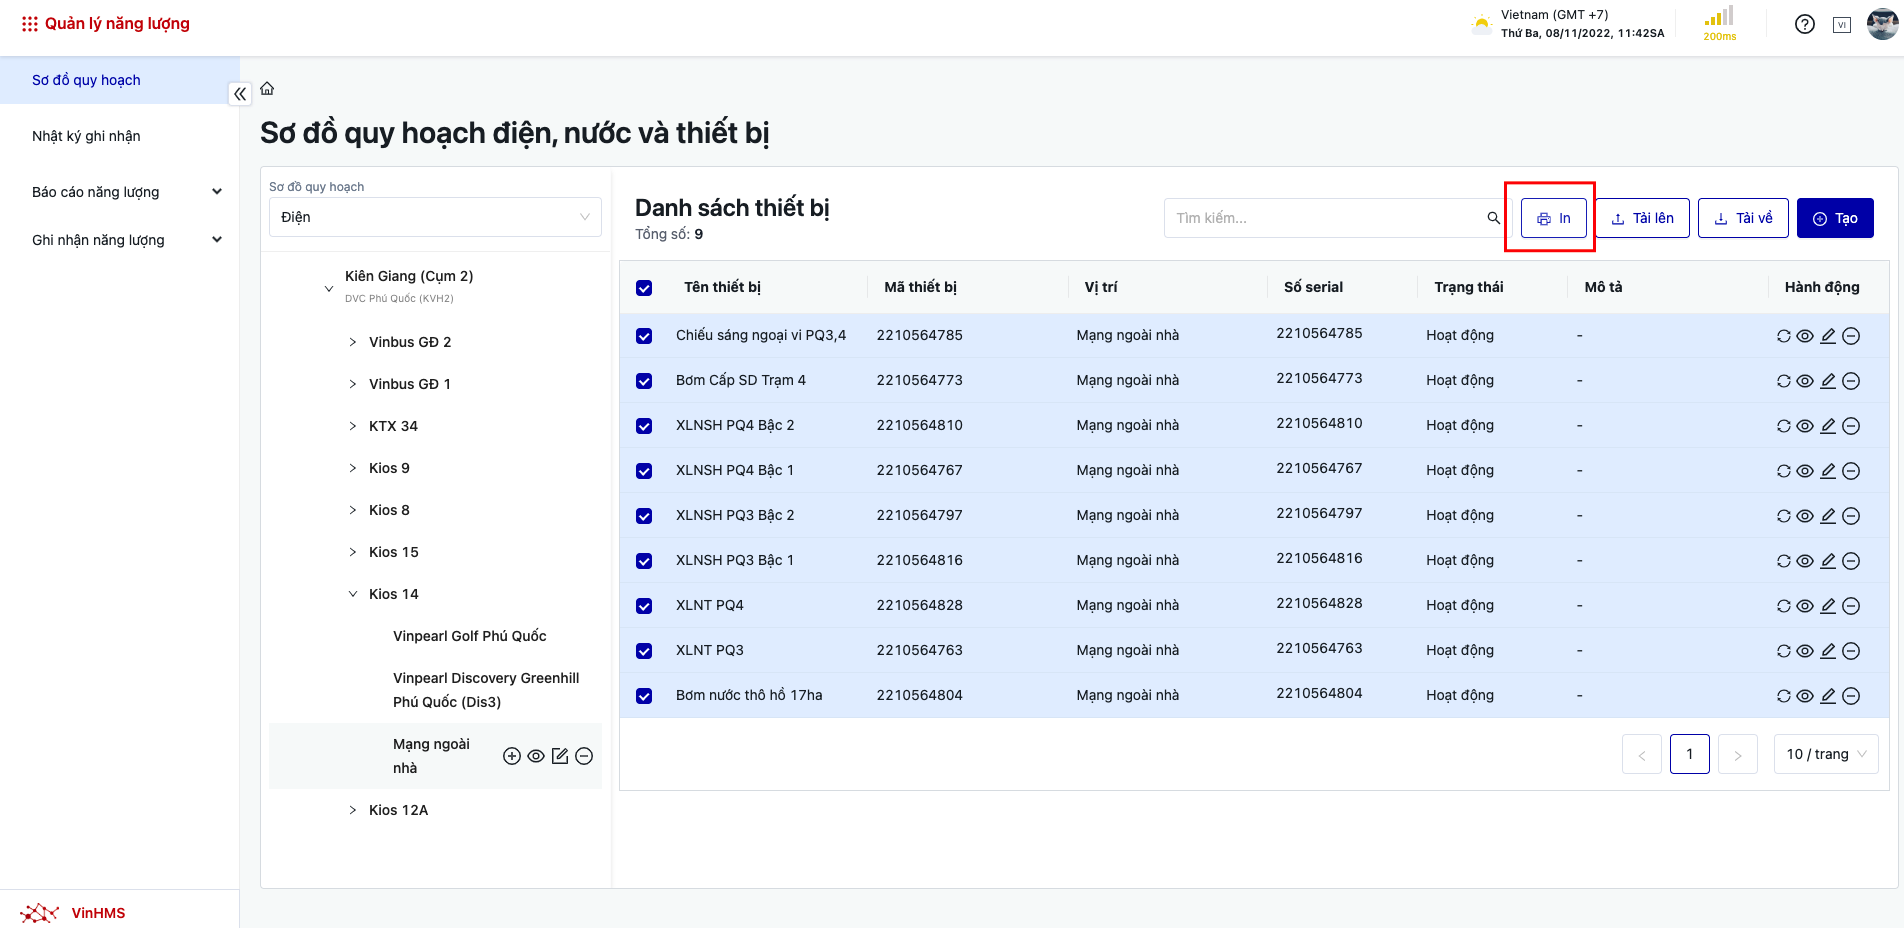
Task: Click the refresh icon for XLNT PQ4
Action: (x=1783, y=606)
